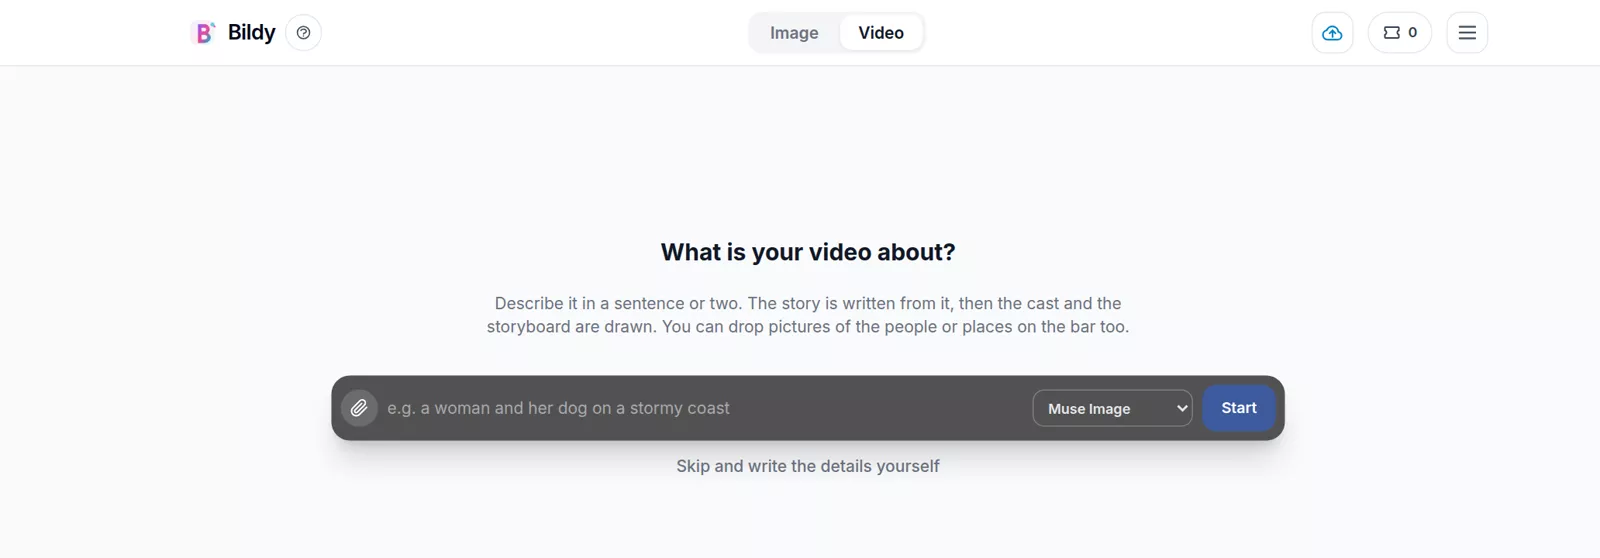Click the cloud upload icon
Screen dimensions: 1600x558
click(x=1332, y=33)
